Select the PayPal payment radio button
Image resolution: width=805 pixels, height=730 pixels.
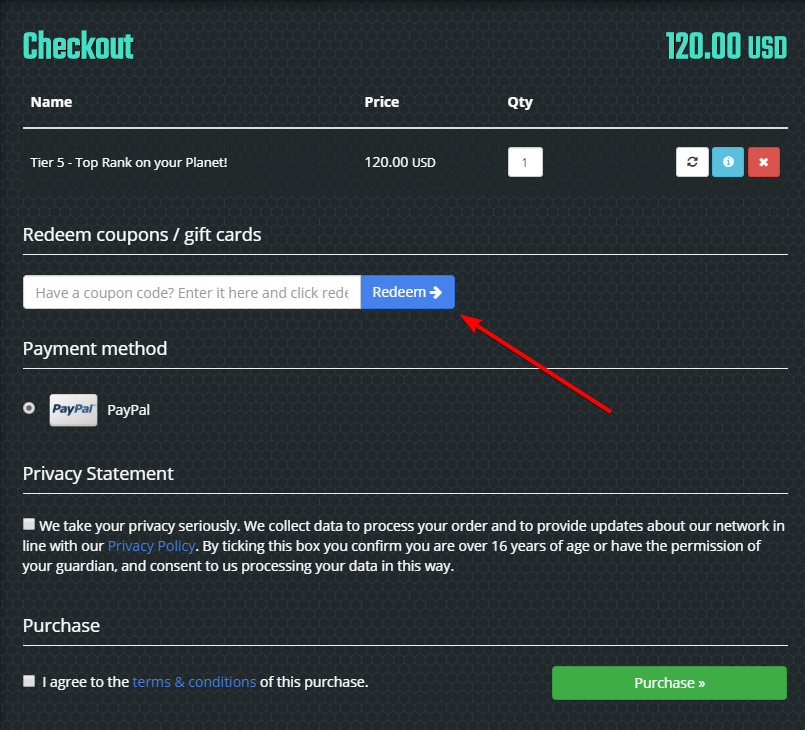pos(29,408)
